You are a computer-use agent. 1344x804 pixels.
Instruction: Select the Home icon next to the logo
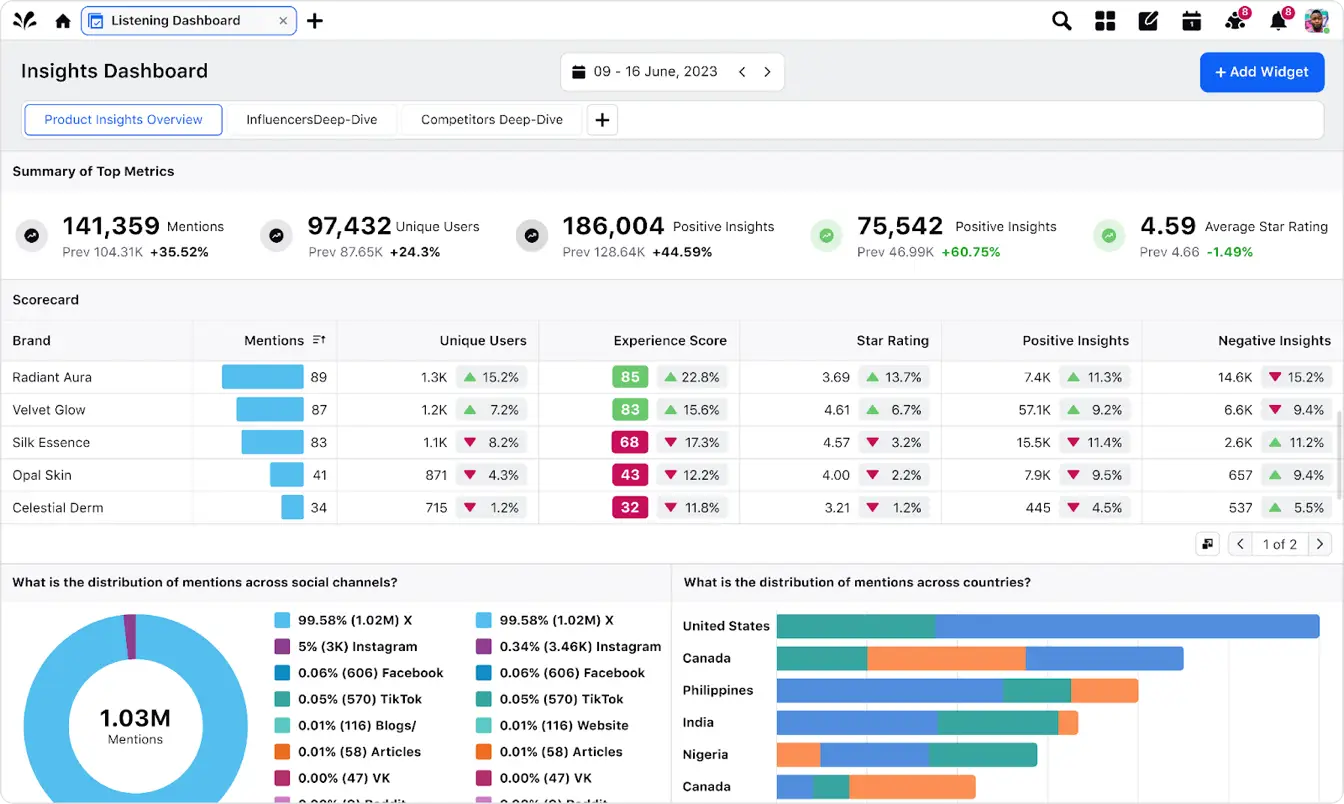[x=62, y=20]
